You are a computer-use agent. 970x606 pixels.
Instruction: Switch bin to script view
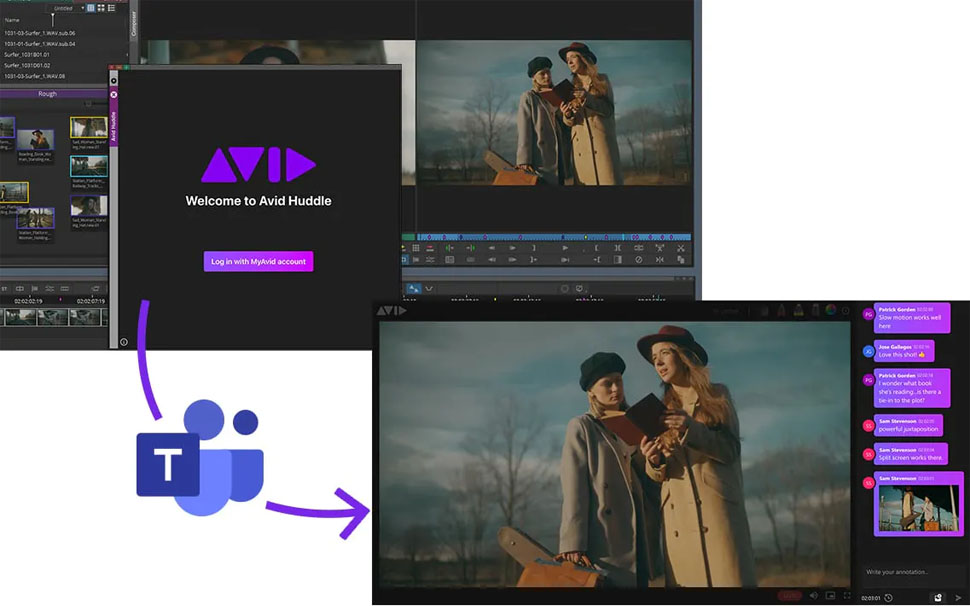112,8
